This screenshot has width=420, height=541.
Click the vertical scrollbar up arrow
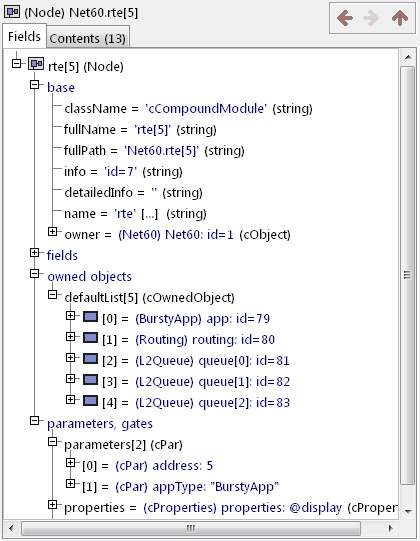pyautogui.click(x=408, y=57)
